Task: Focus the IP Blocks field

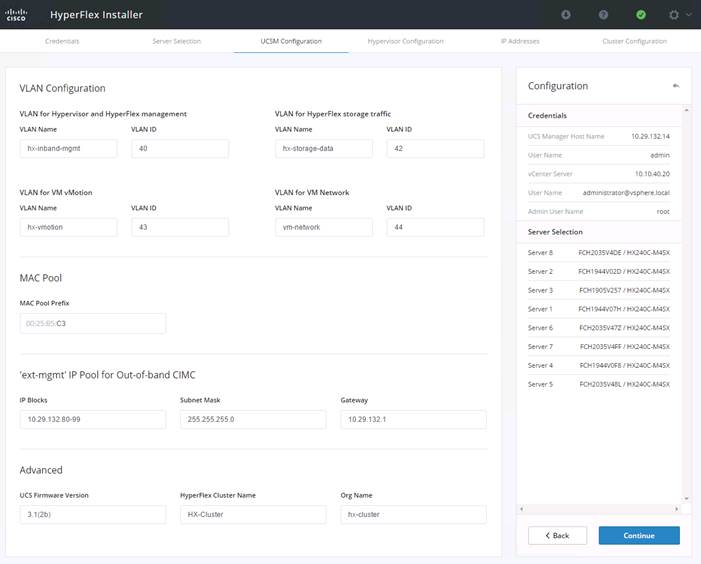Action: (93, 419)
